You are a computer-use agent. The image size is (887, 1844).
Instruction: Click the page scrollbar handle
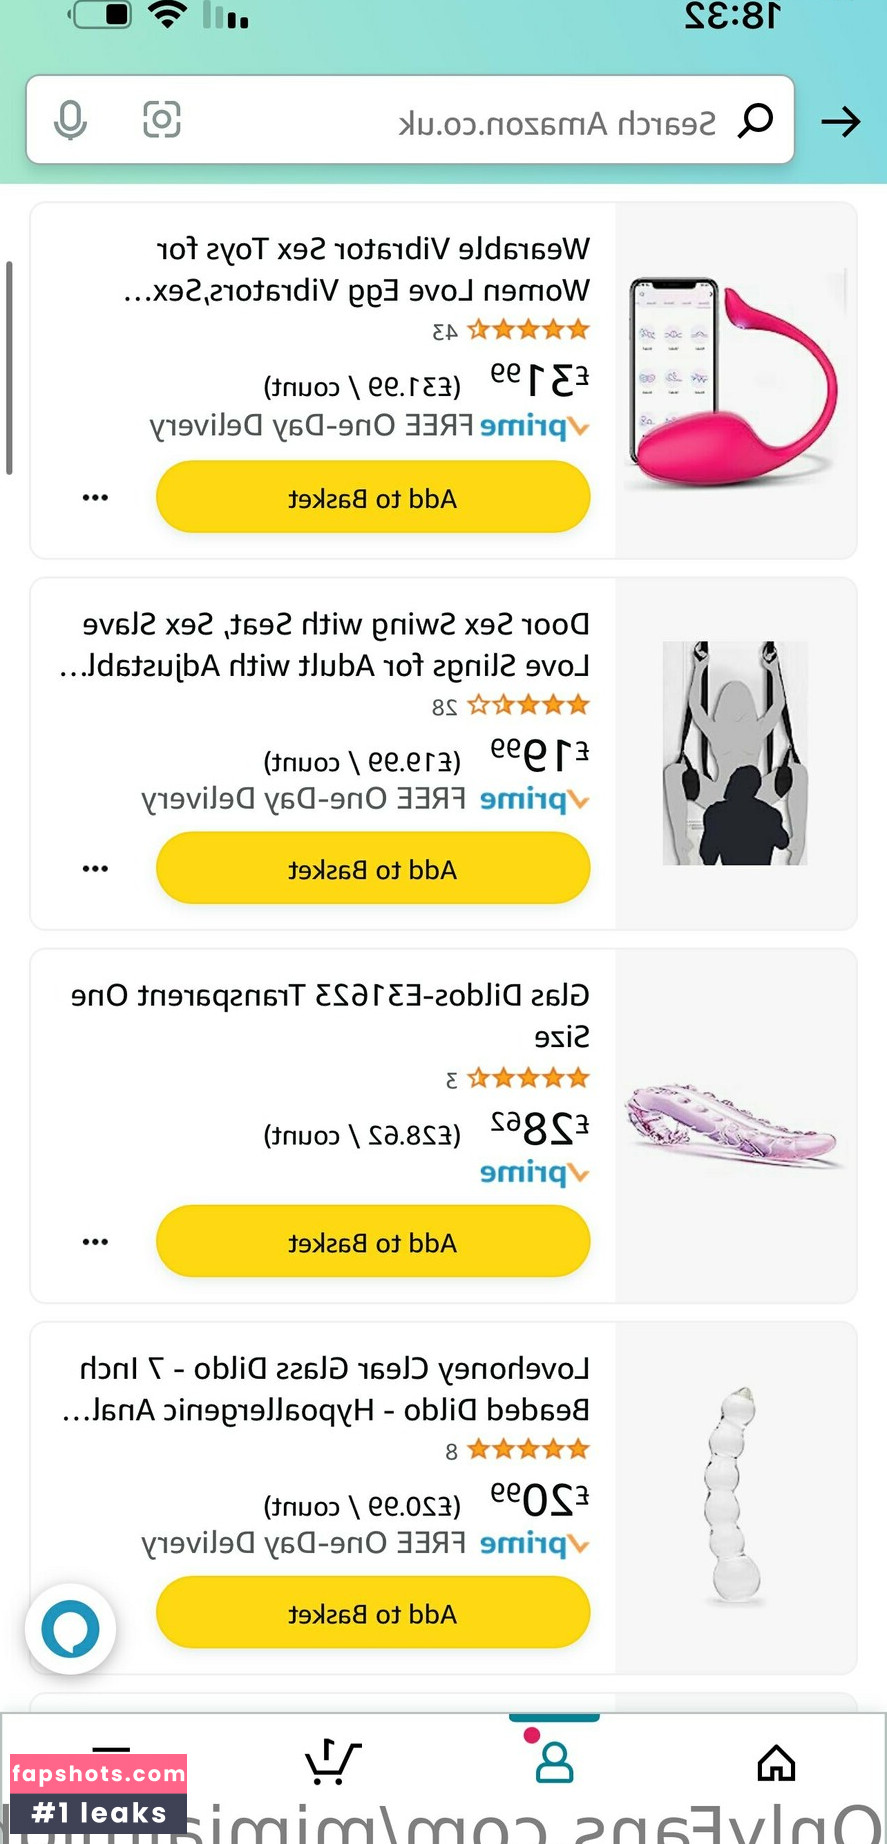(9, 367)
